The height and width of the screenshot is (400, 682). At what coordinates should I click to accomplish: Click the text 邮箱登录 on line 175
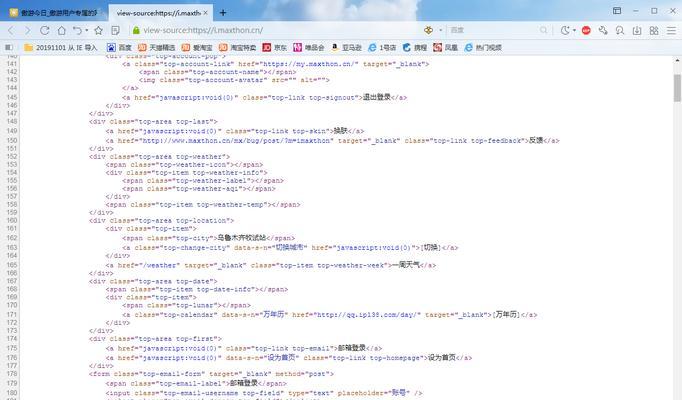pos(351,348)
